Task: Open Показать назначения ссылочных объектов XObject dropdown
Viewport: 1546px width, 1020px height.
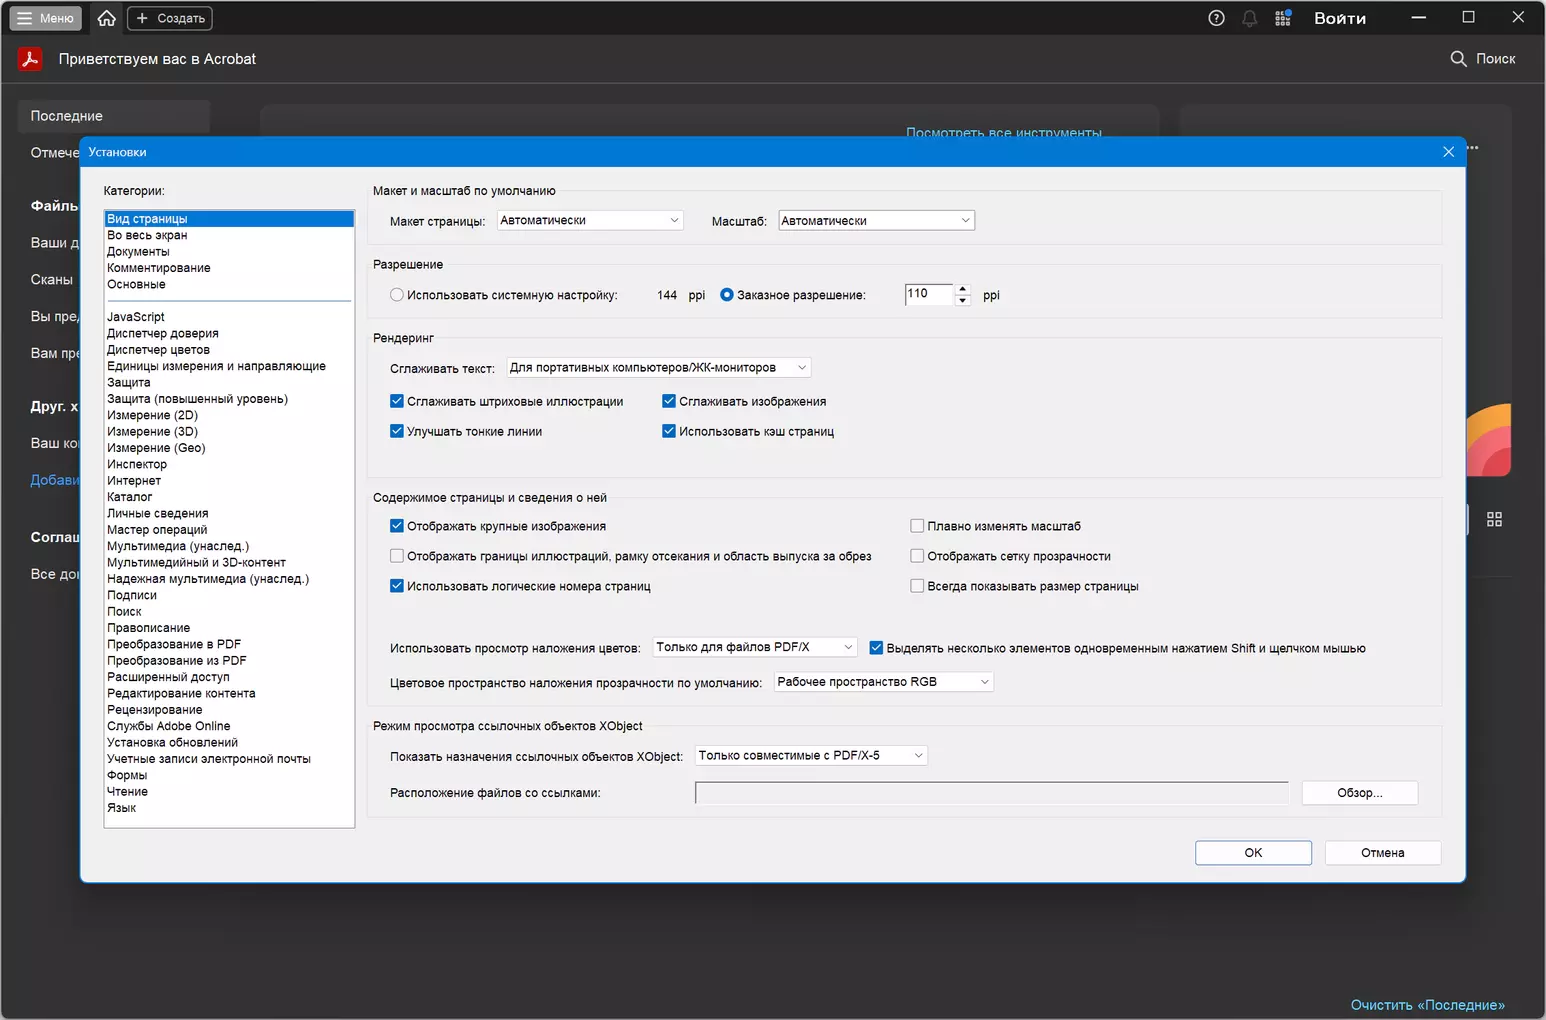Action: (811, 755)
